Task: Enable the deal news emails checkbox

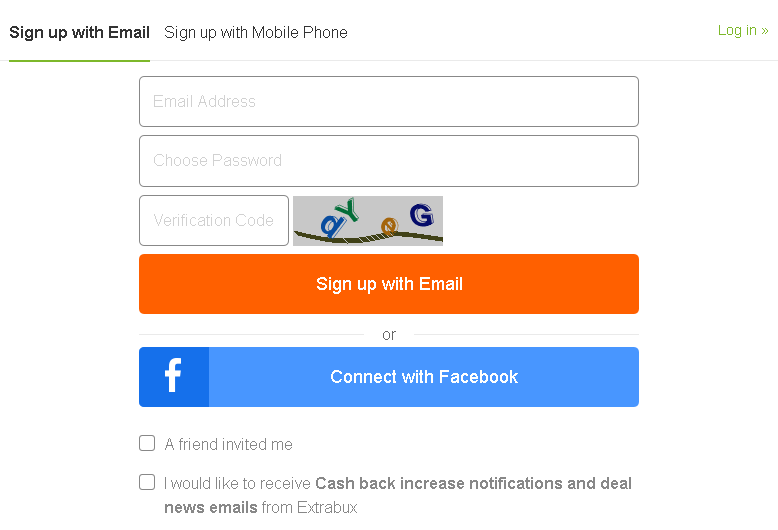Action: [x=147, y=482]
